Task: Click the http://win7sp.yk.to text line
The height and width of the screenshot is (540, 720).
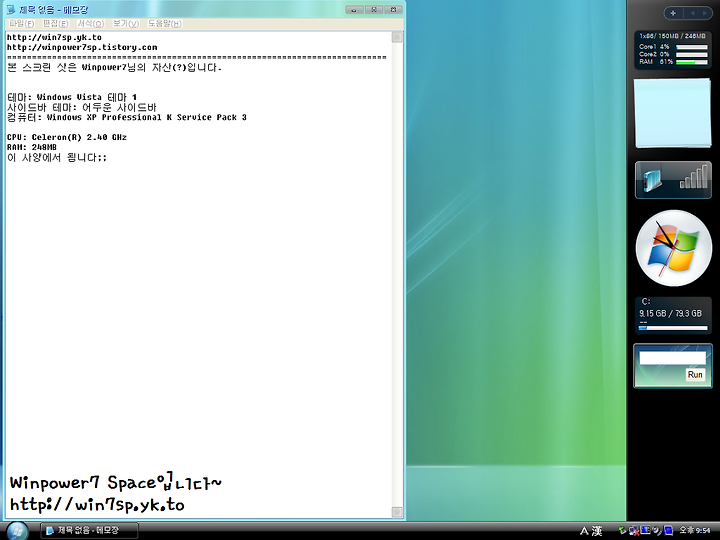Action: (x=54, y=37)
